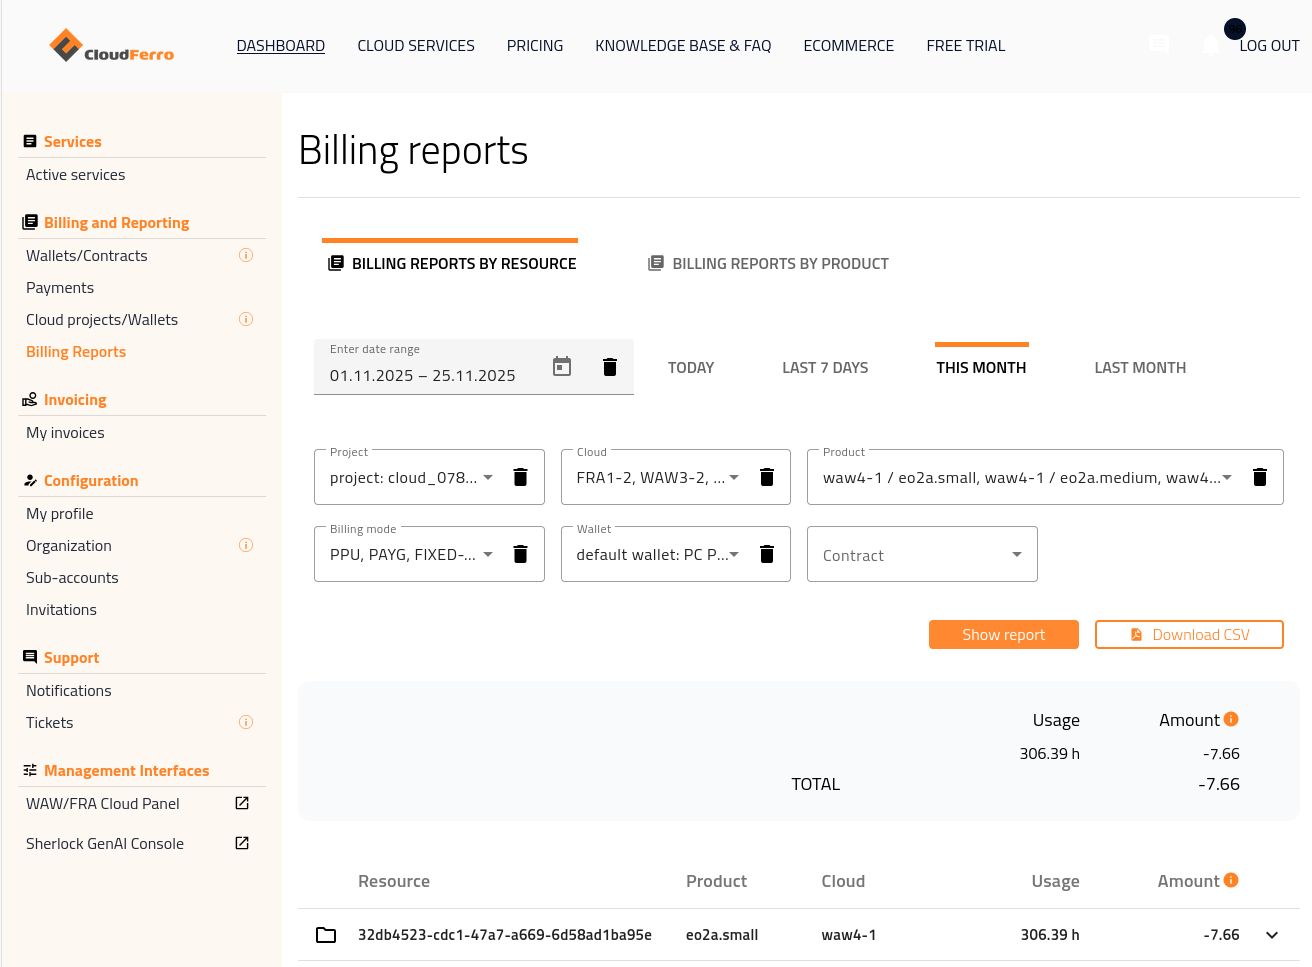This screenshot has height=967, width=1312.
Task: Download the report as CSV
Action: [1189, 635]
